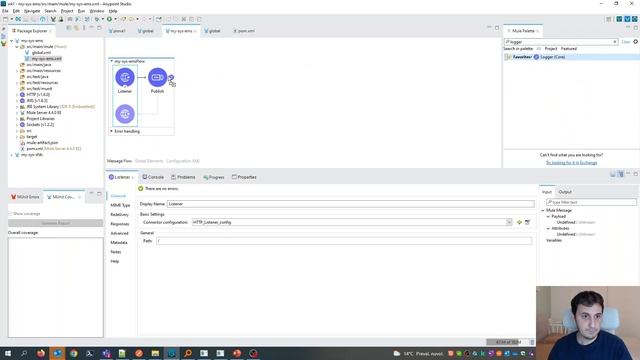This screenshot has width=640, height=360.
Task: Switch to the Configuration XML view
Action: point(183,161)
